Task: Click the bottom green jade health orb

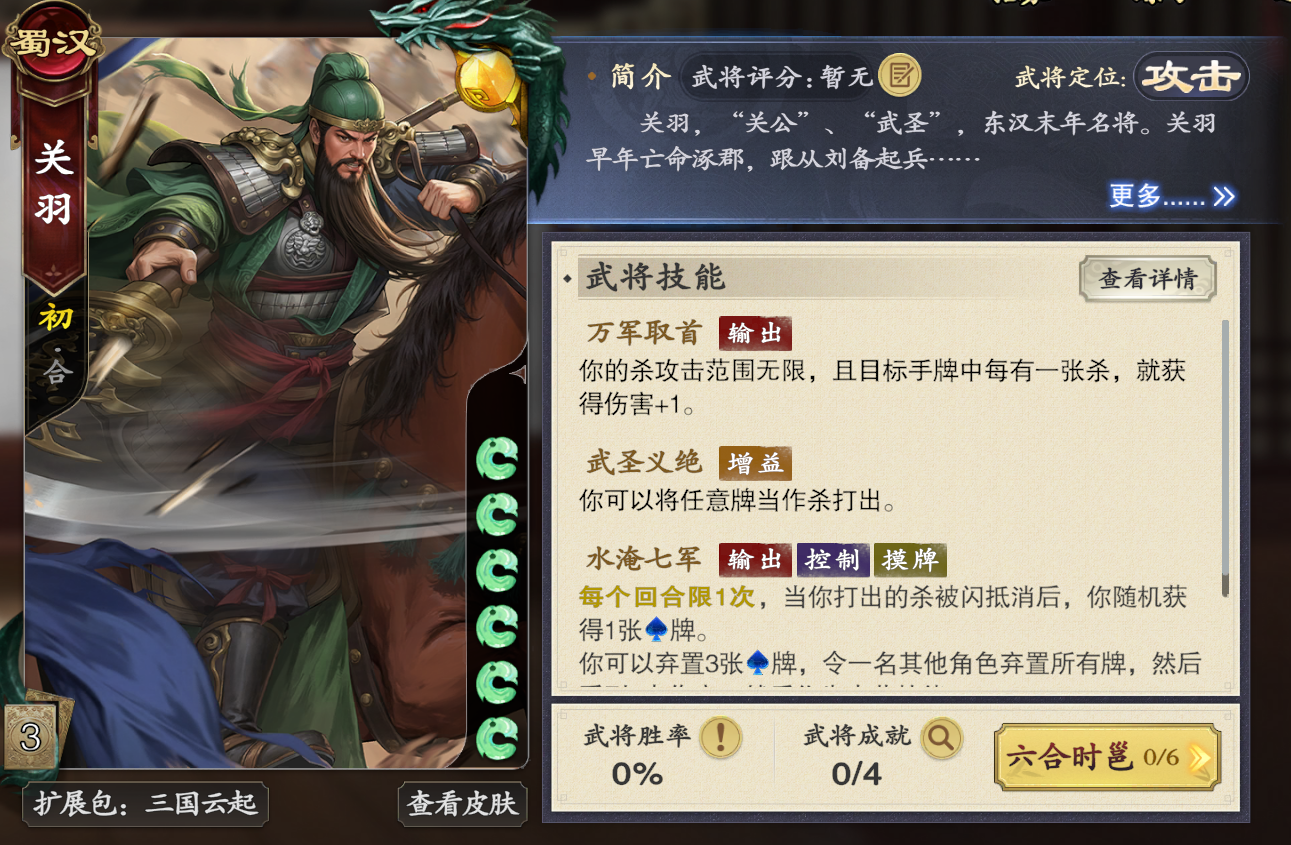Action: (496, 738)
